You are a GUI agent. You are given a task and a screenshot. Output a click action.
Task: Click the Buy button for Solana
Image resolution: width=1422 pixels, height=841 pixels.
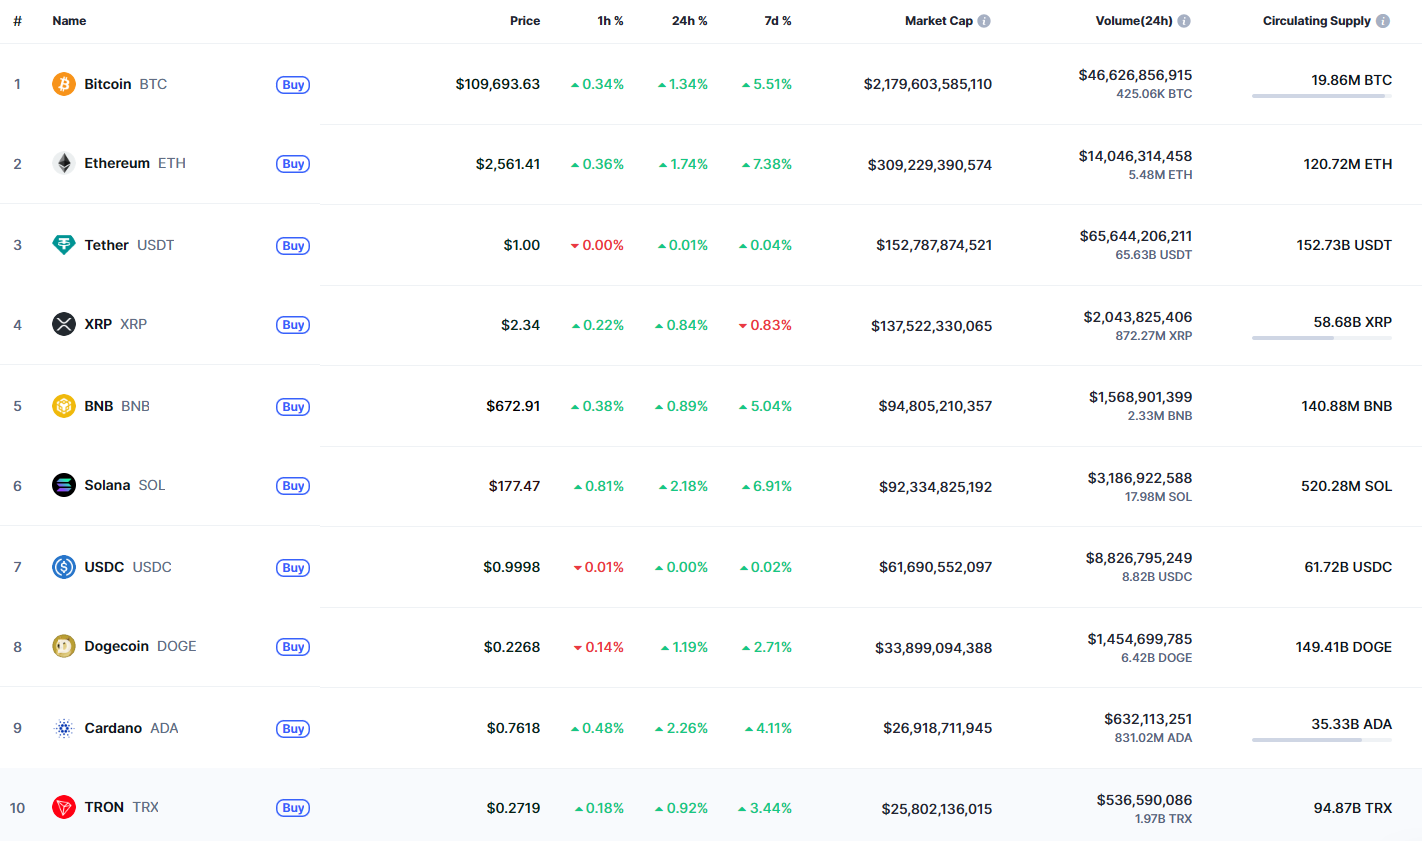[293, 486]
